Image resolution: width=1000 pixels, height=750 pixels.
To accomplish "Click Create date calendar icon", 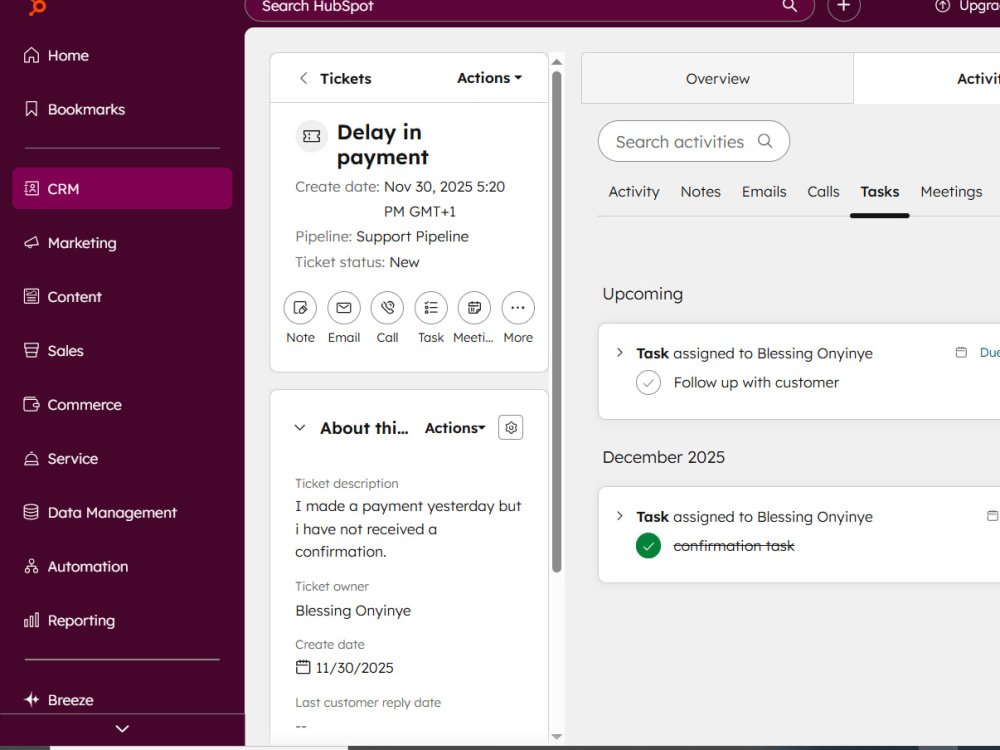I will [x=303, y=667].
